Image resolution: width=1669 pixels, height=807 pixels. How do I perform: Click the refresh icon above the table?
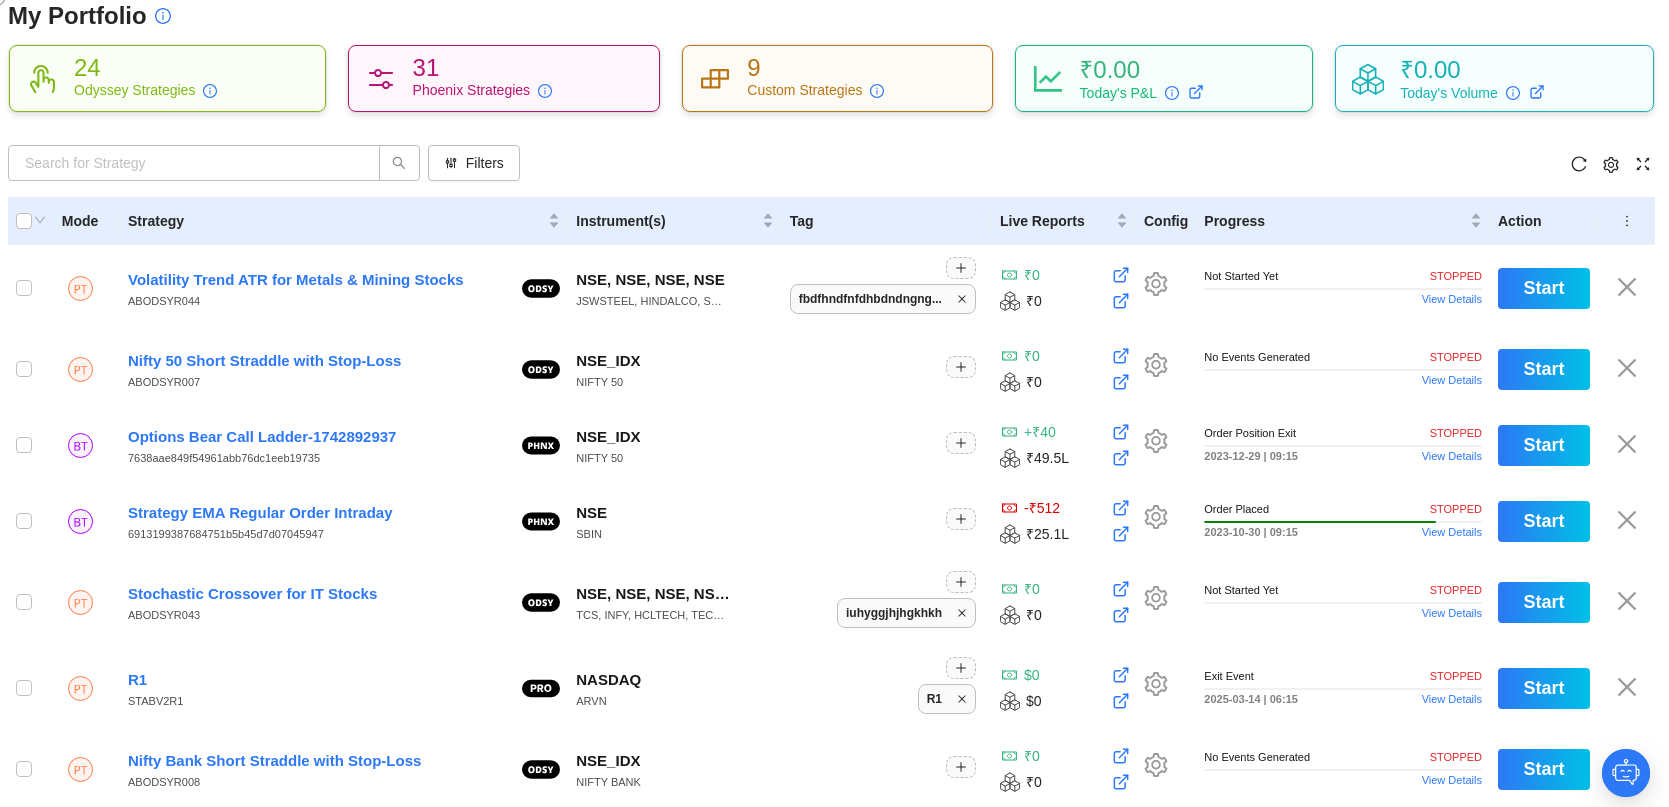(1578, 164)
